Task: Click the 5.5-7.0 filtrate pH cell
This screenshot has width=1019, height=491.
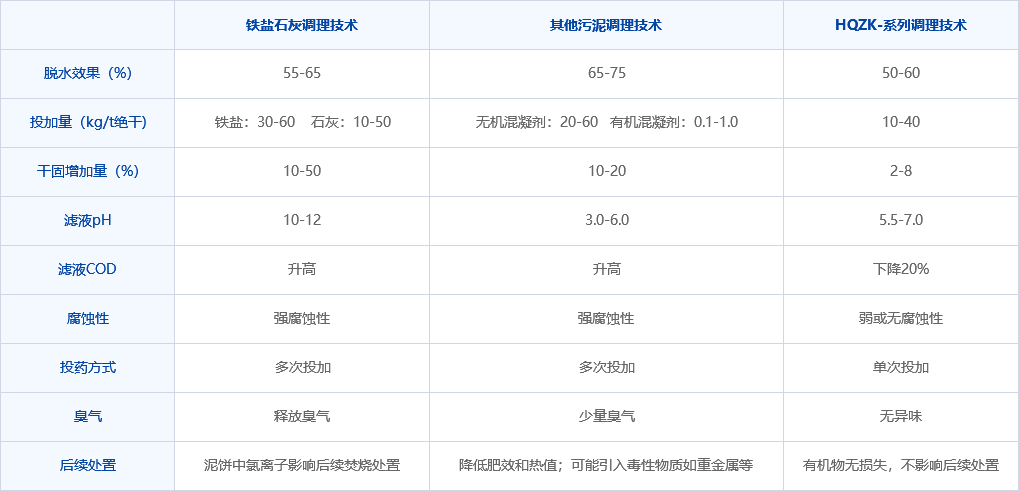Action: (901, 221)
